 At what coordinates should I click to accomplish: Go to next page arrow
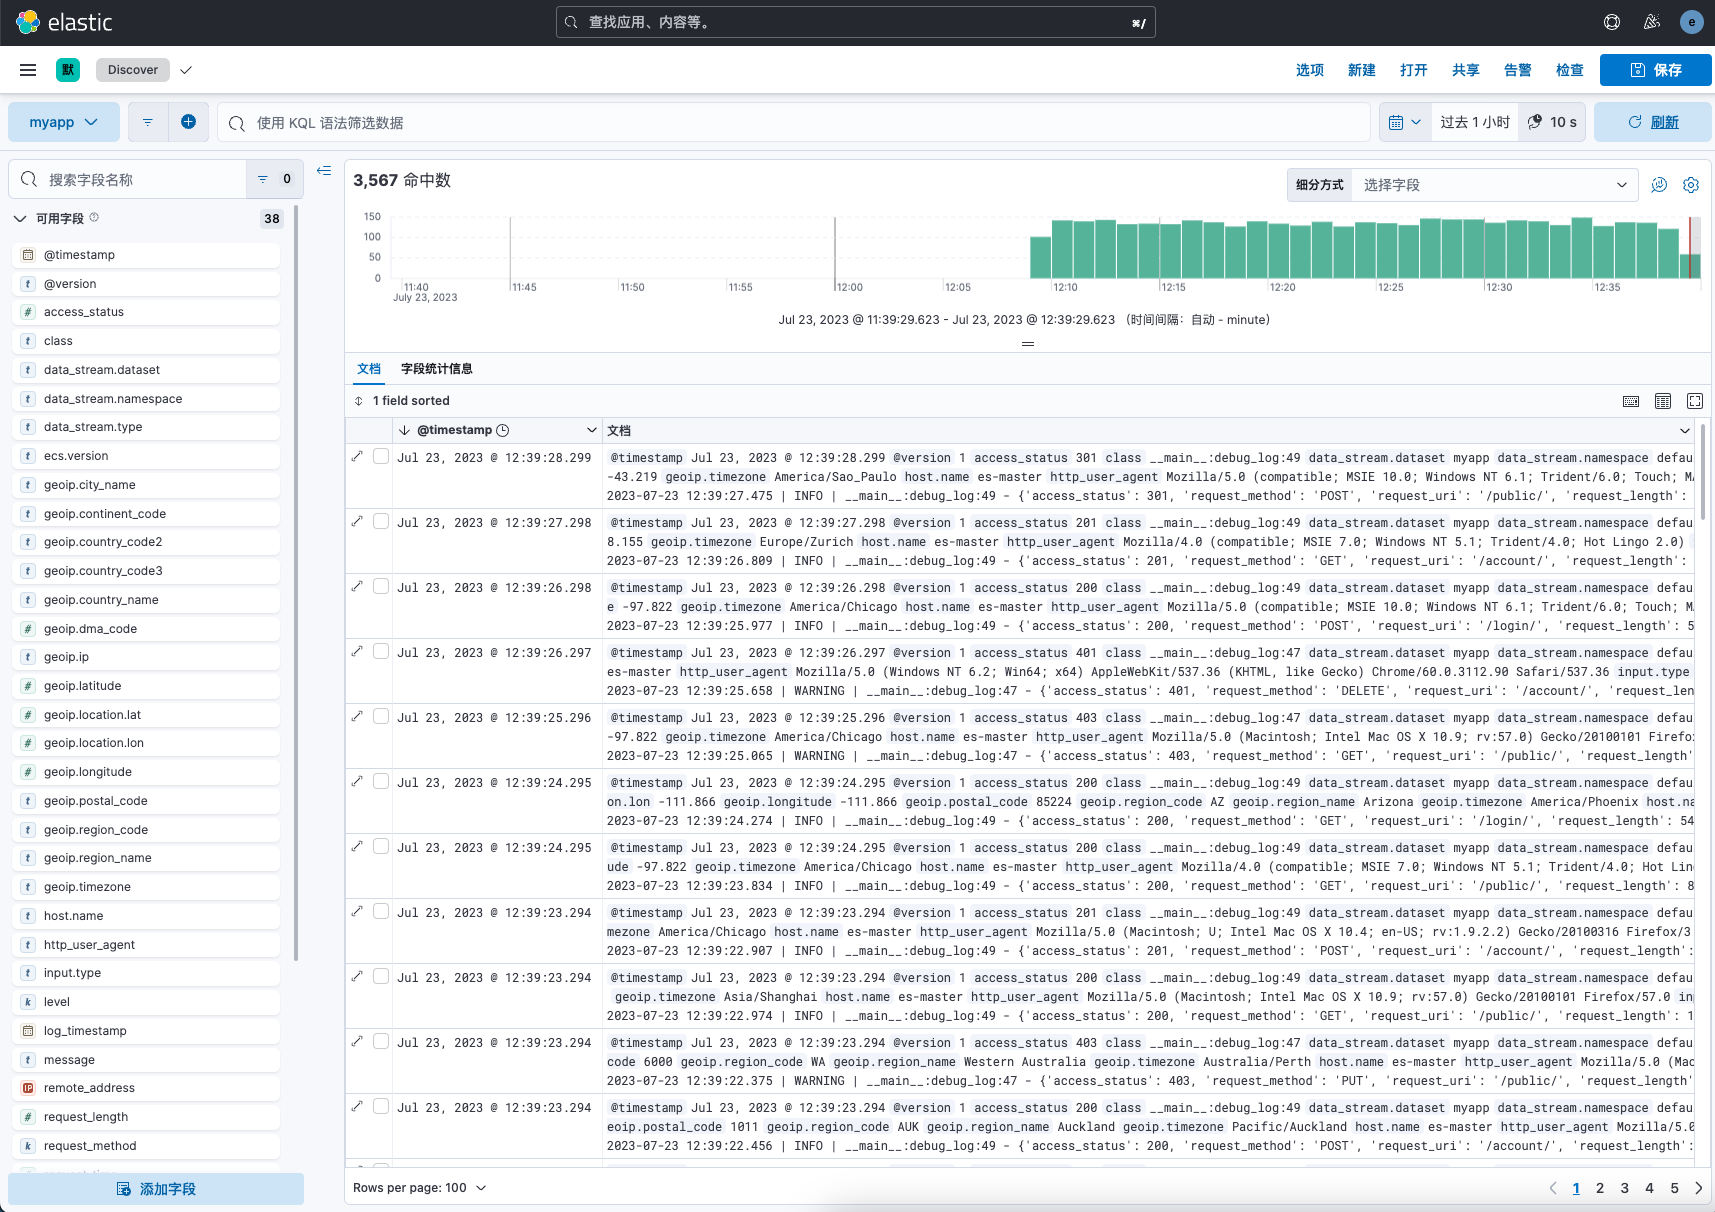pos(1698,1188)
